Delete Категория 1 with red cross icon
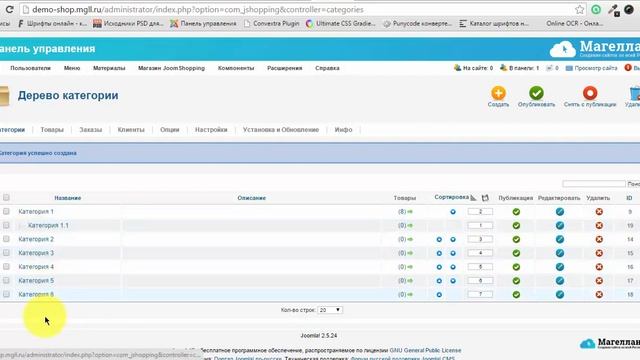 click(x=599, y=212)
